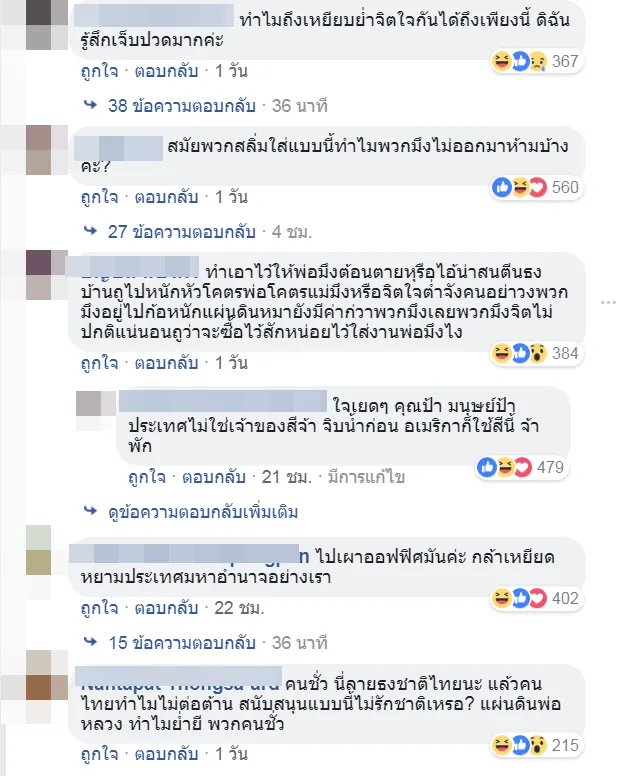Open the second commenter's profile picture
This screenshot has height=776, width=629.
(x=47, y=149)
